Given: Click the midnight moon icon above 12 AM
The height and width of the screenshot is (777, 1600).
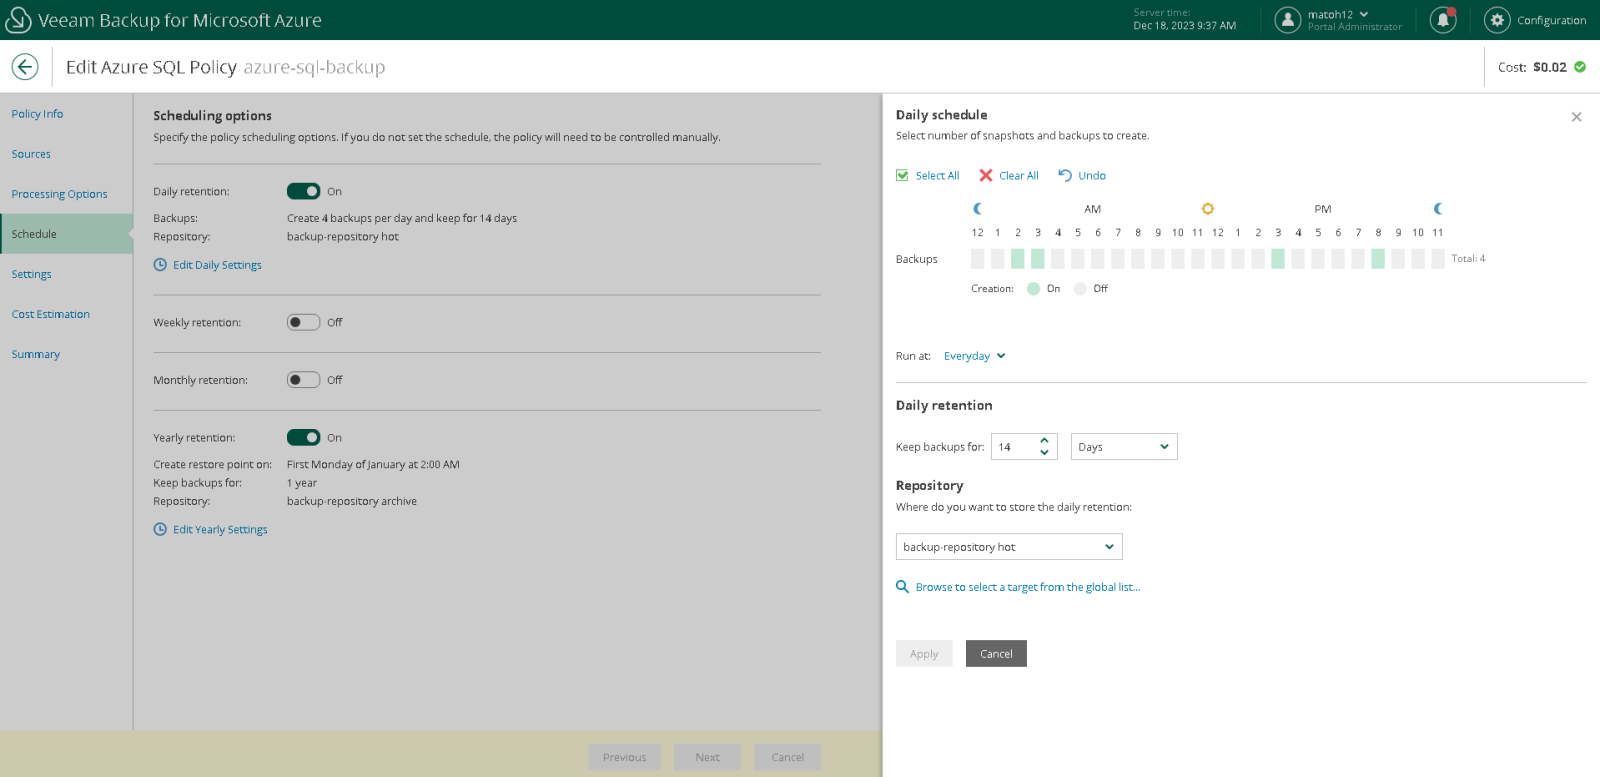Looking at the screenshot, I should (978, 209).
